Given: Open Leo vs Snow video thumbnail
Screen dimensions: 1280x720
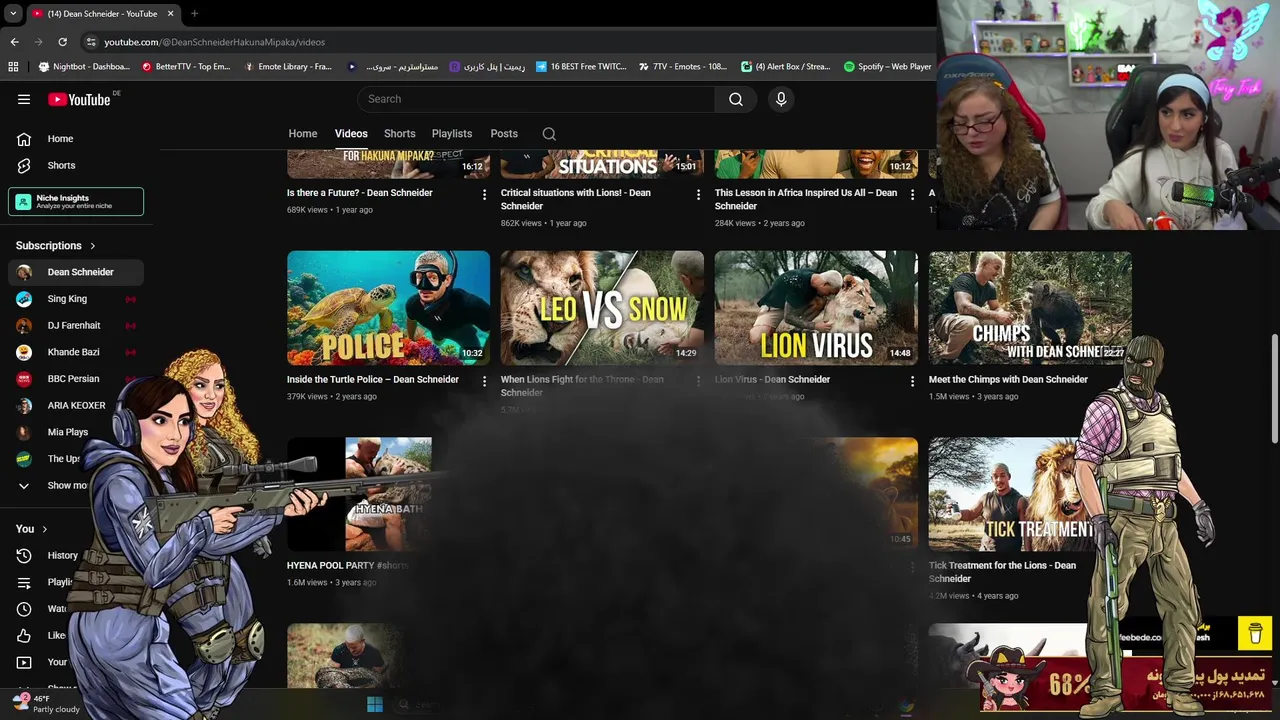Looking at the screenshot, I should point(602,308).
